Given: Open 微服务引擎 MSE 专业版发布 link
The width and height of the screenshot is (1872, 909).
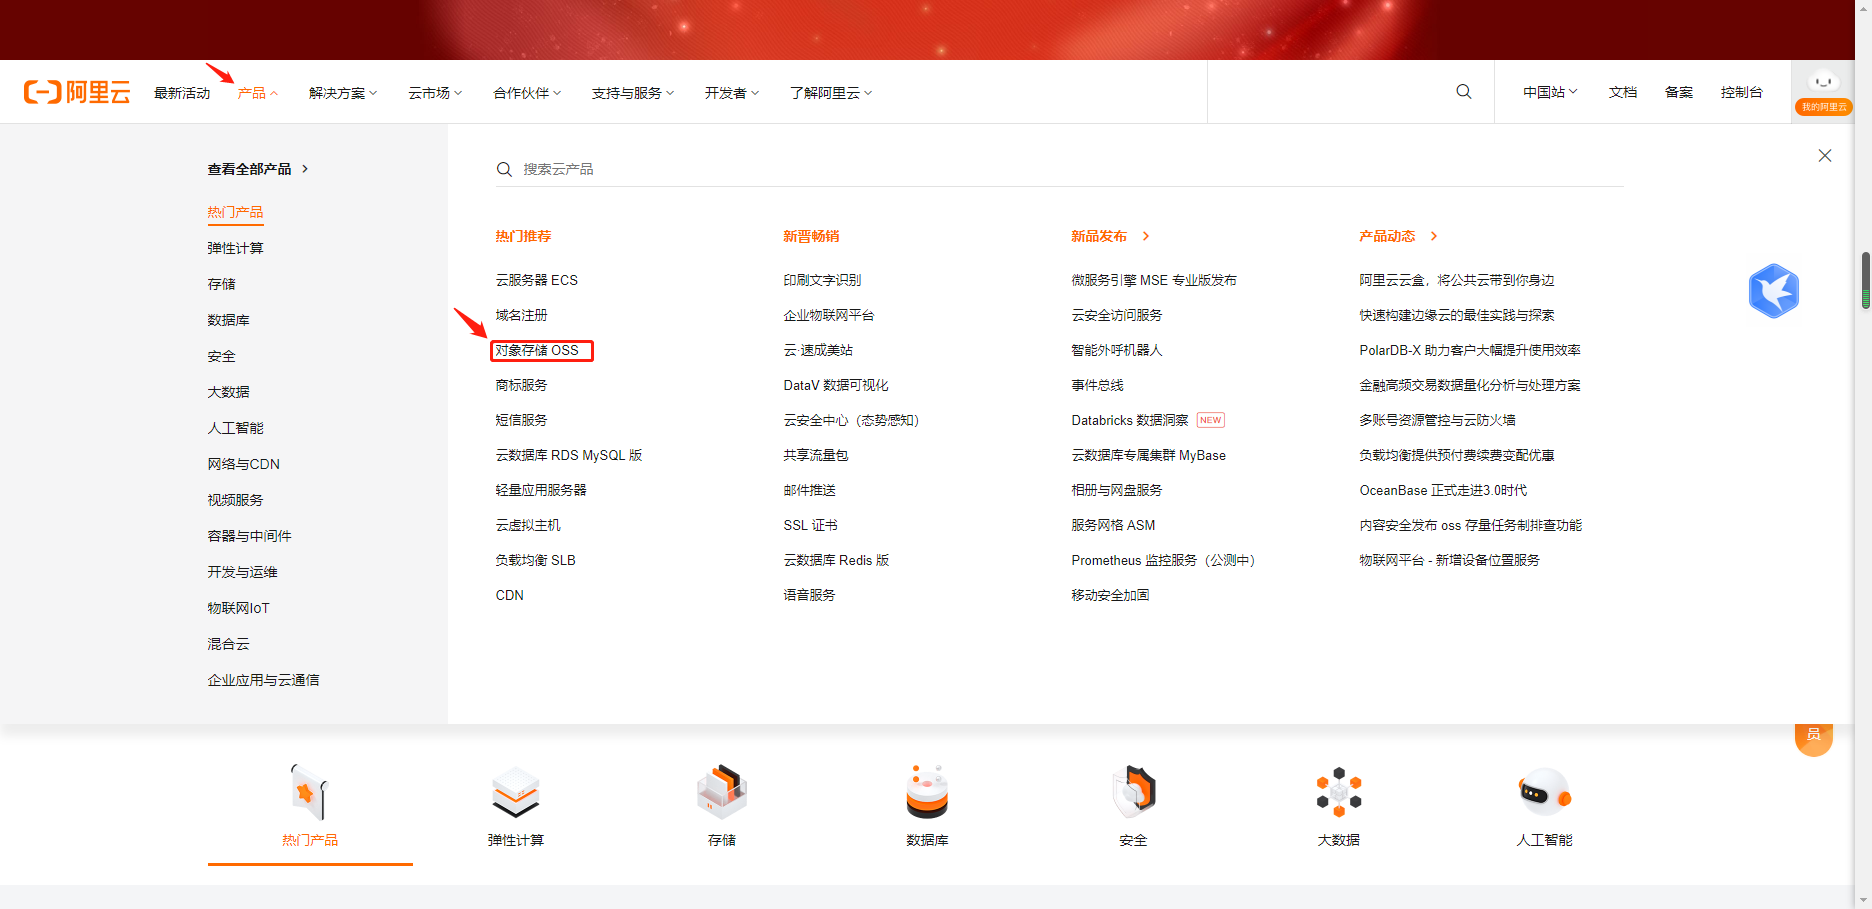Looking at the screenshot, I should pos(1154,280).
